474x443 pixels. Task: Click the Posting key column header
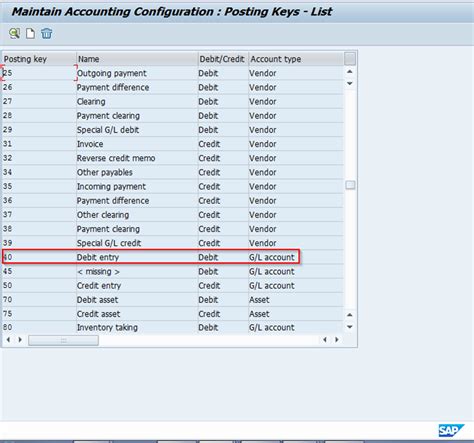pos(39,59)
